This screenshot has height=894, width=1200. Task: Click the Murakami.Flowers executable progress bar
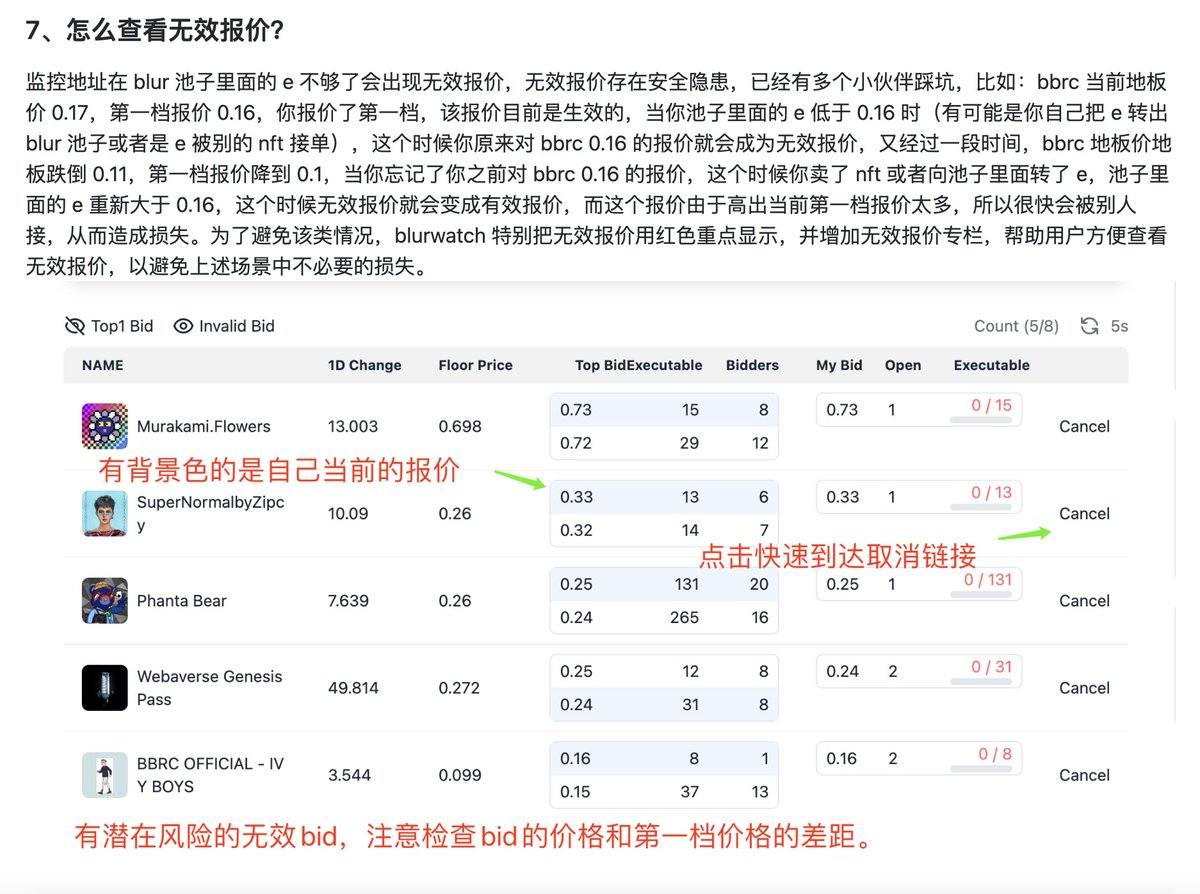pos(981,420)
